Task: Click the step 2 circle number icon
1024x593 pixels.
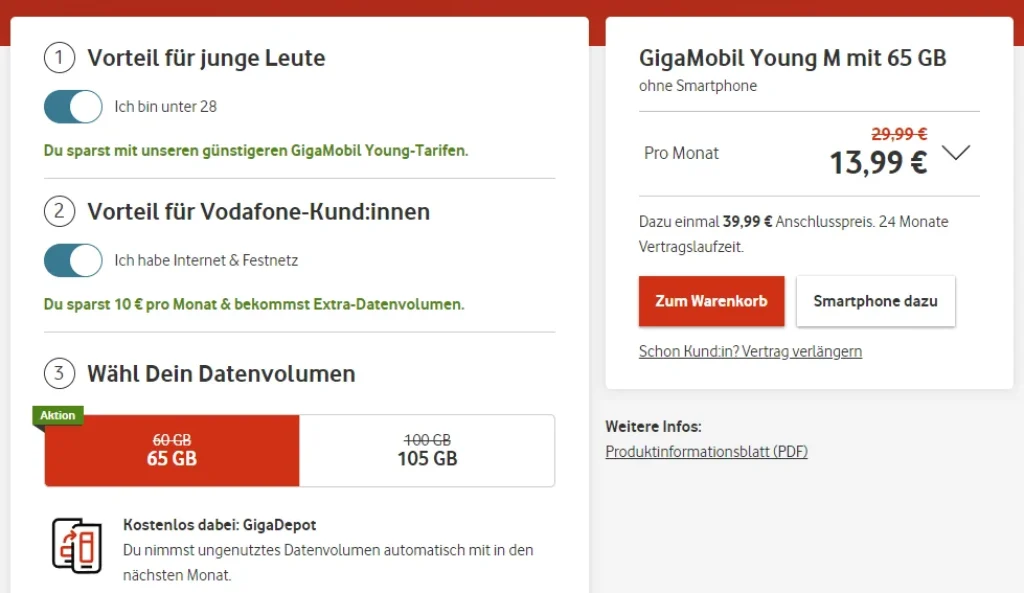Action: pyautogui.click(x=59, y=211)
